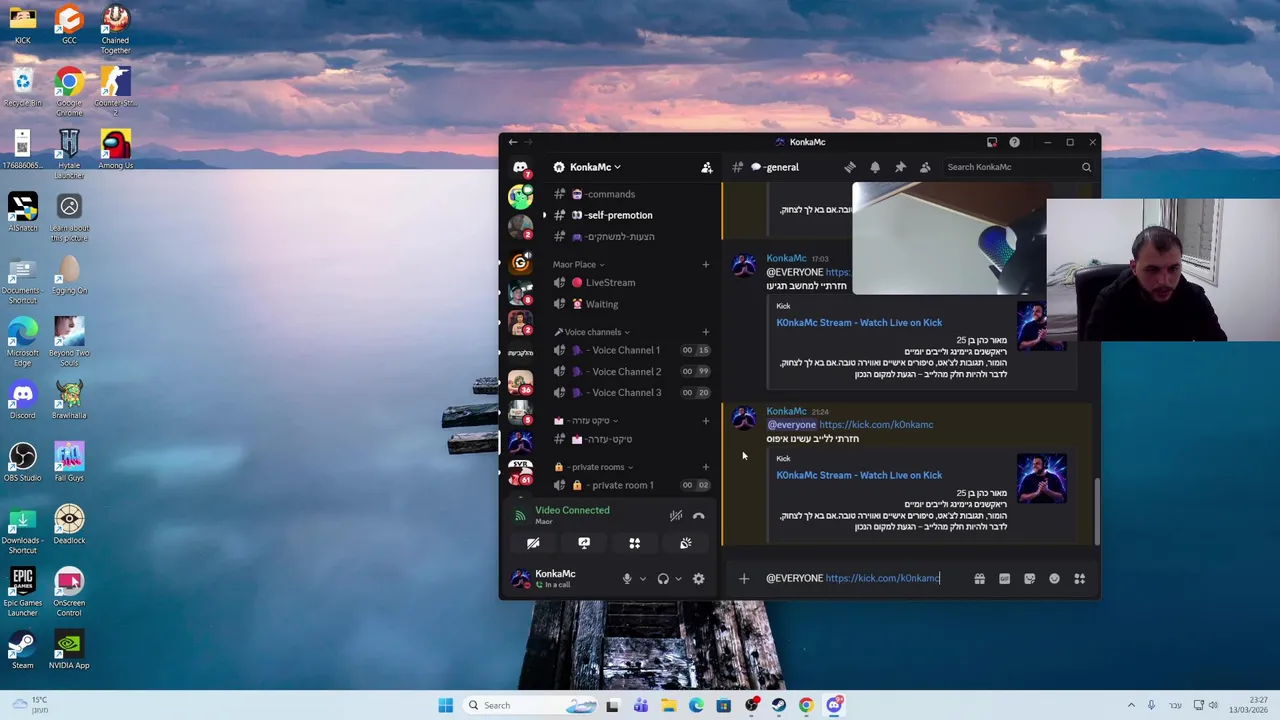Toggle camera off in voice panel

coord(533,543)
